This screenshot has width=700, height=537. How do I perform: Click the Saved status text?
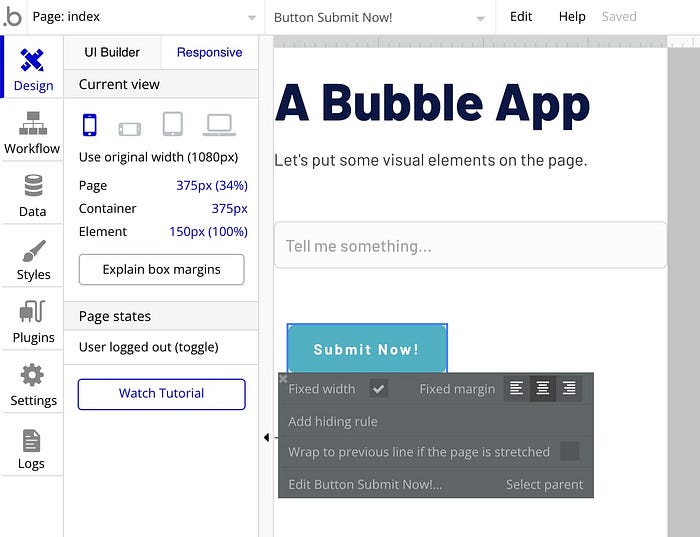click(619, 17)
